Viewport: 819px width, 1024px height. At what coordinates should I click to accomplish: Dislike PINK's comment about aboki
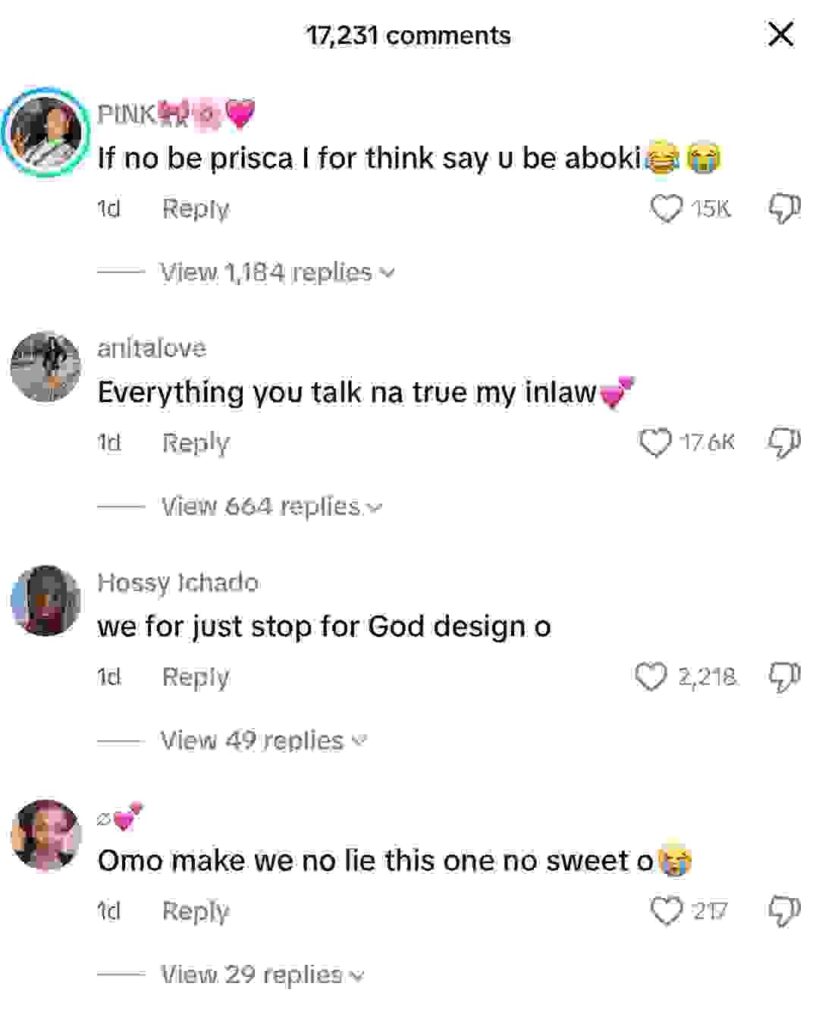pos(781,208)
